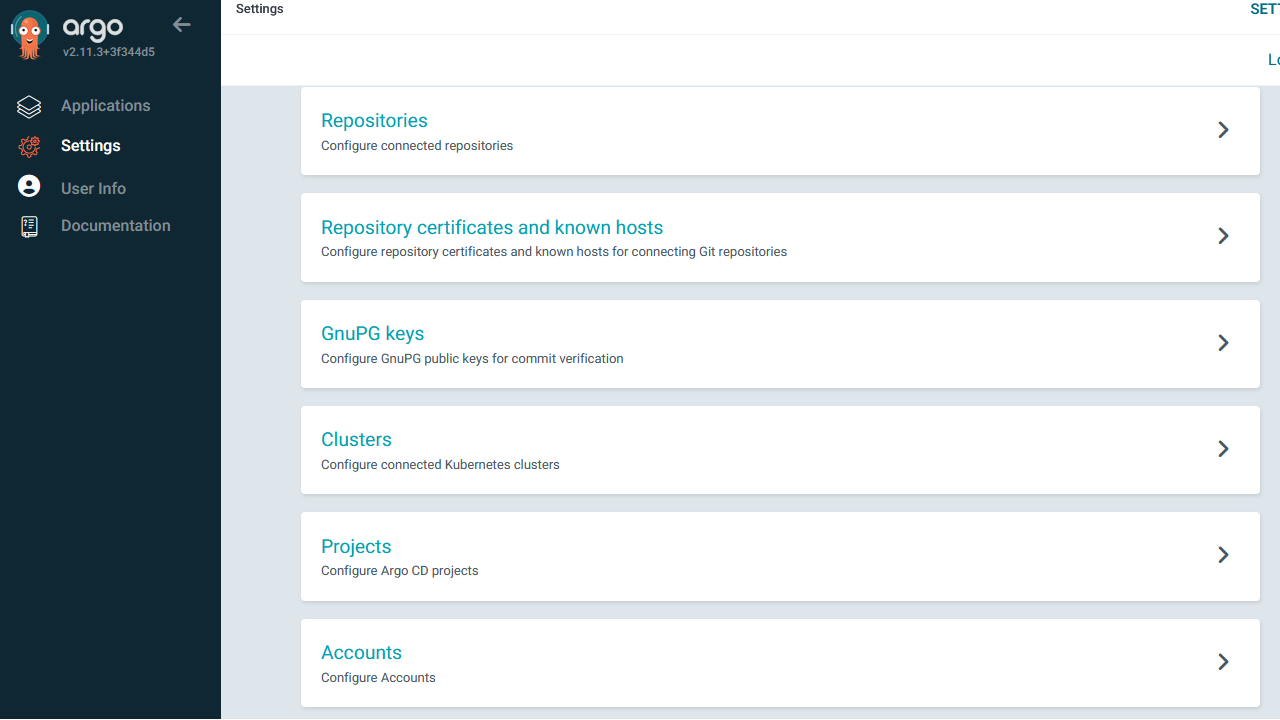
Task: Click the Projects heading link
Action: tap(356, 547)
